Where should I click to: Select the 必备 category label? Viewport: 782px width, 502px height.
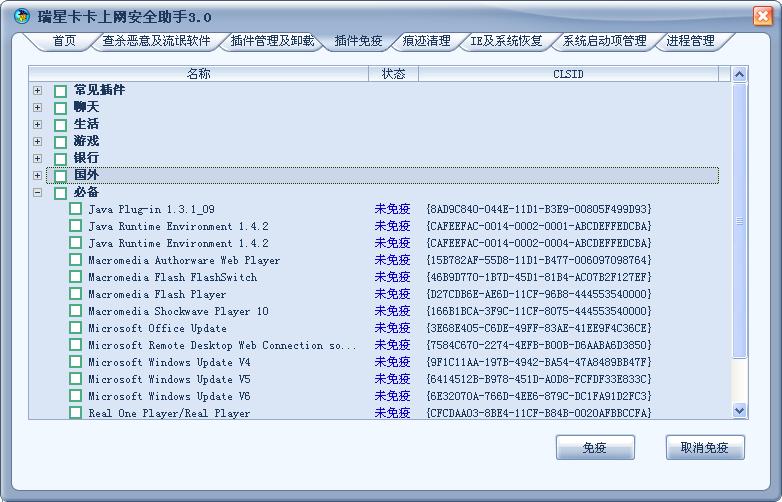point(86,192)
